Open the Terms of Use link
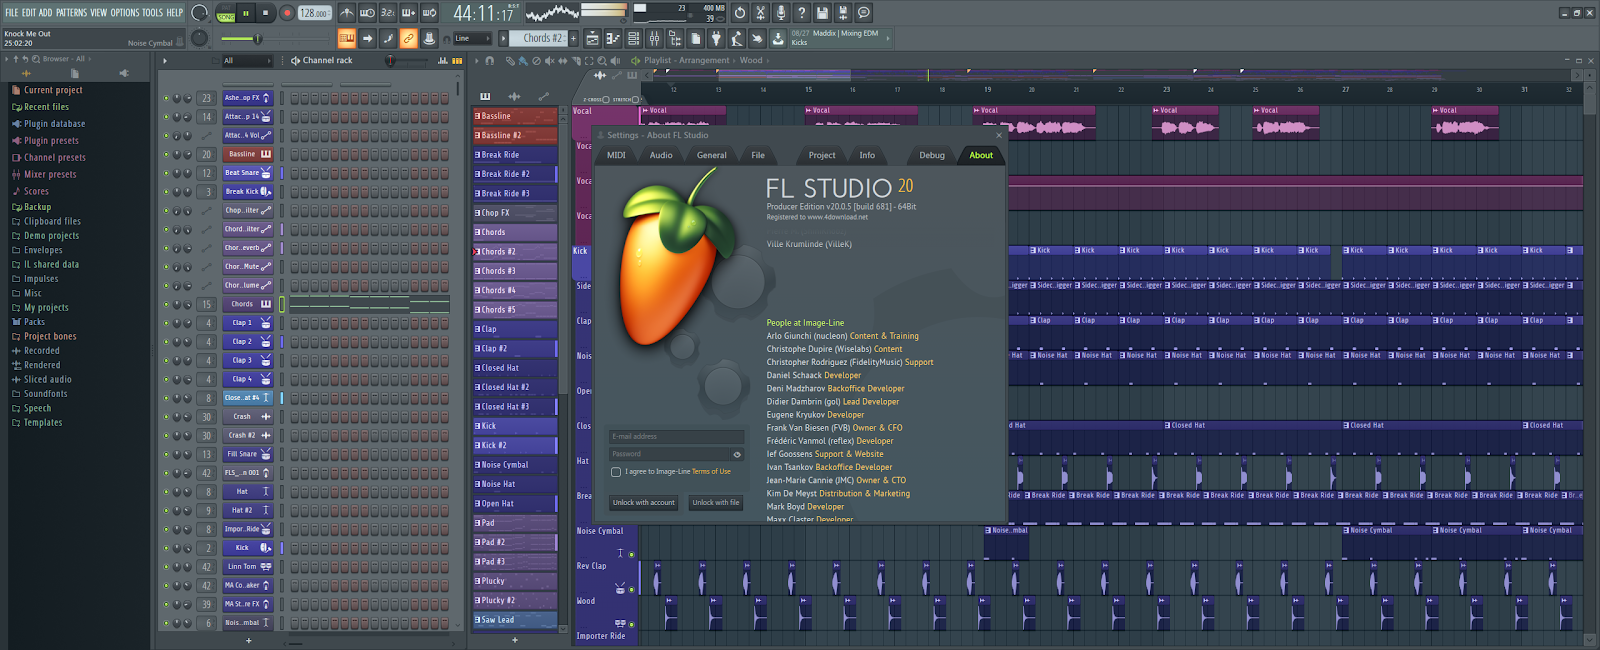Screen dimensions: 1600x650 [711, 472]
